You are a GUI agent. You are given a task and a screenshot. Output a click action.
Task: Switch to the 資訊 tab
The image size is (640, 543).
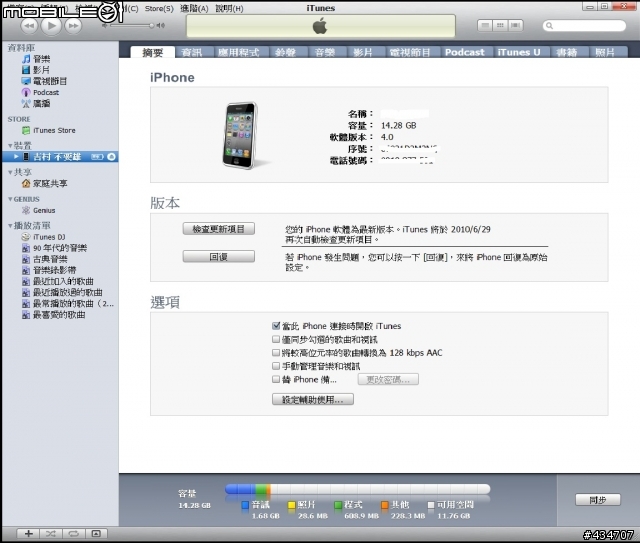[192, 52]
